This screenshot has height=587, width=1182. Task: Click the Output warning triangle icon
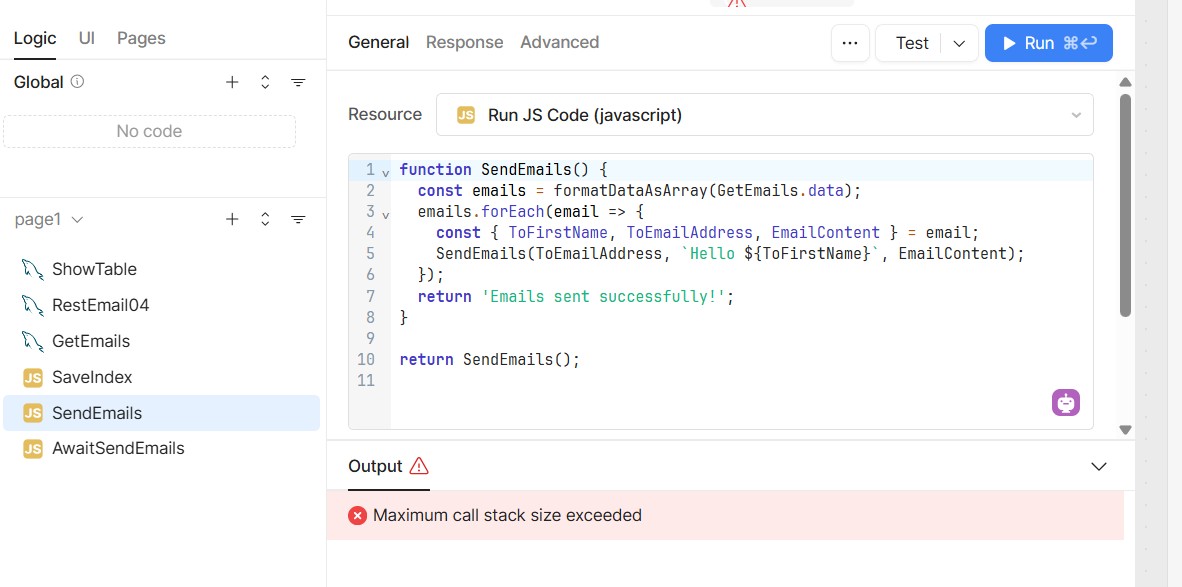(x=419, y=466)
